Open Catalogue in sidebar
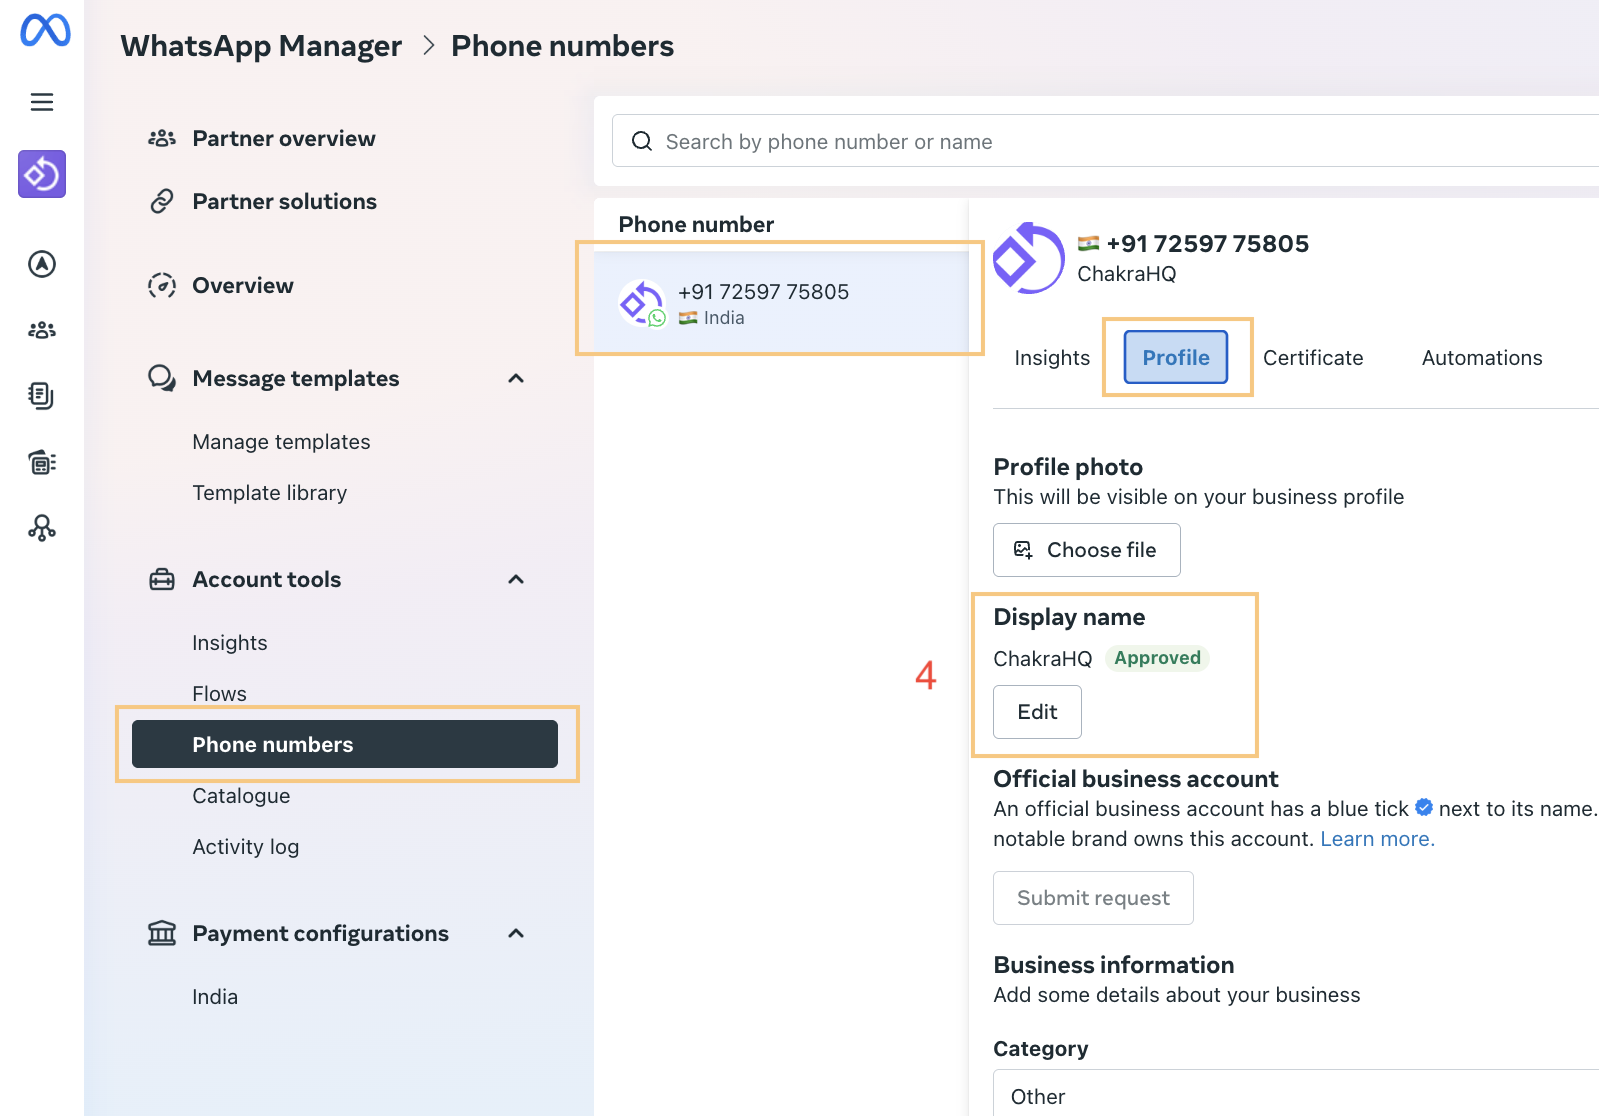 [x=241, y=796]
